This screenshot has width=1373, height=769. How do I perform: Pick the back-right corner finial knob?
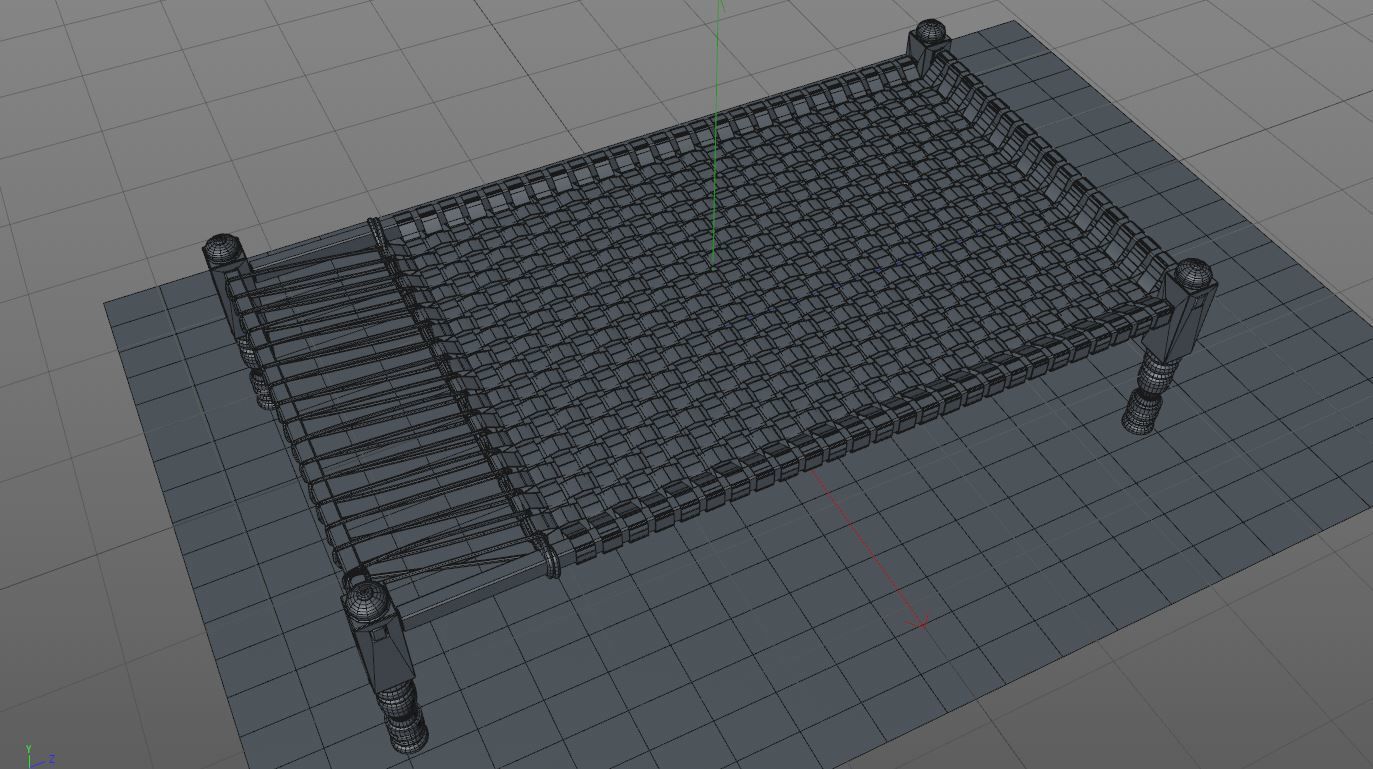(x=929, y=32)
